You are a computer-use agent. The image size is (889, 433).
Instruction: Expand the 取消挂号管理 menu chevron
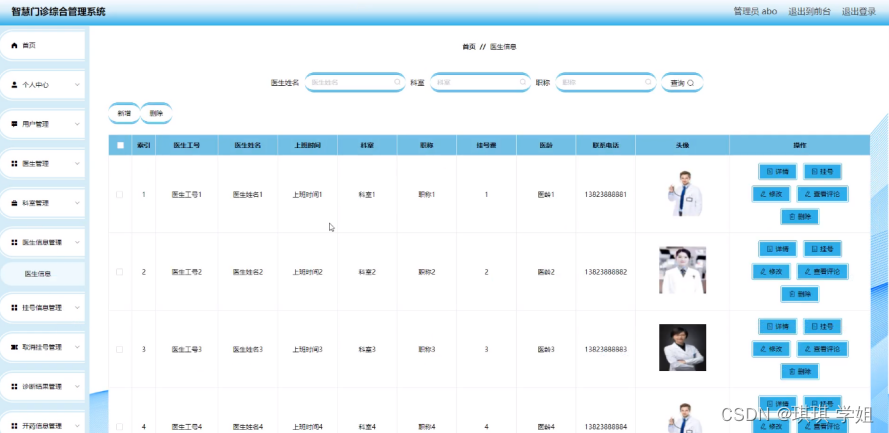click(77, 347)
